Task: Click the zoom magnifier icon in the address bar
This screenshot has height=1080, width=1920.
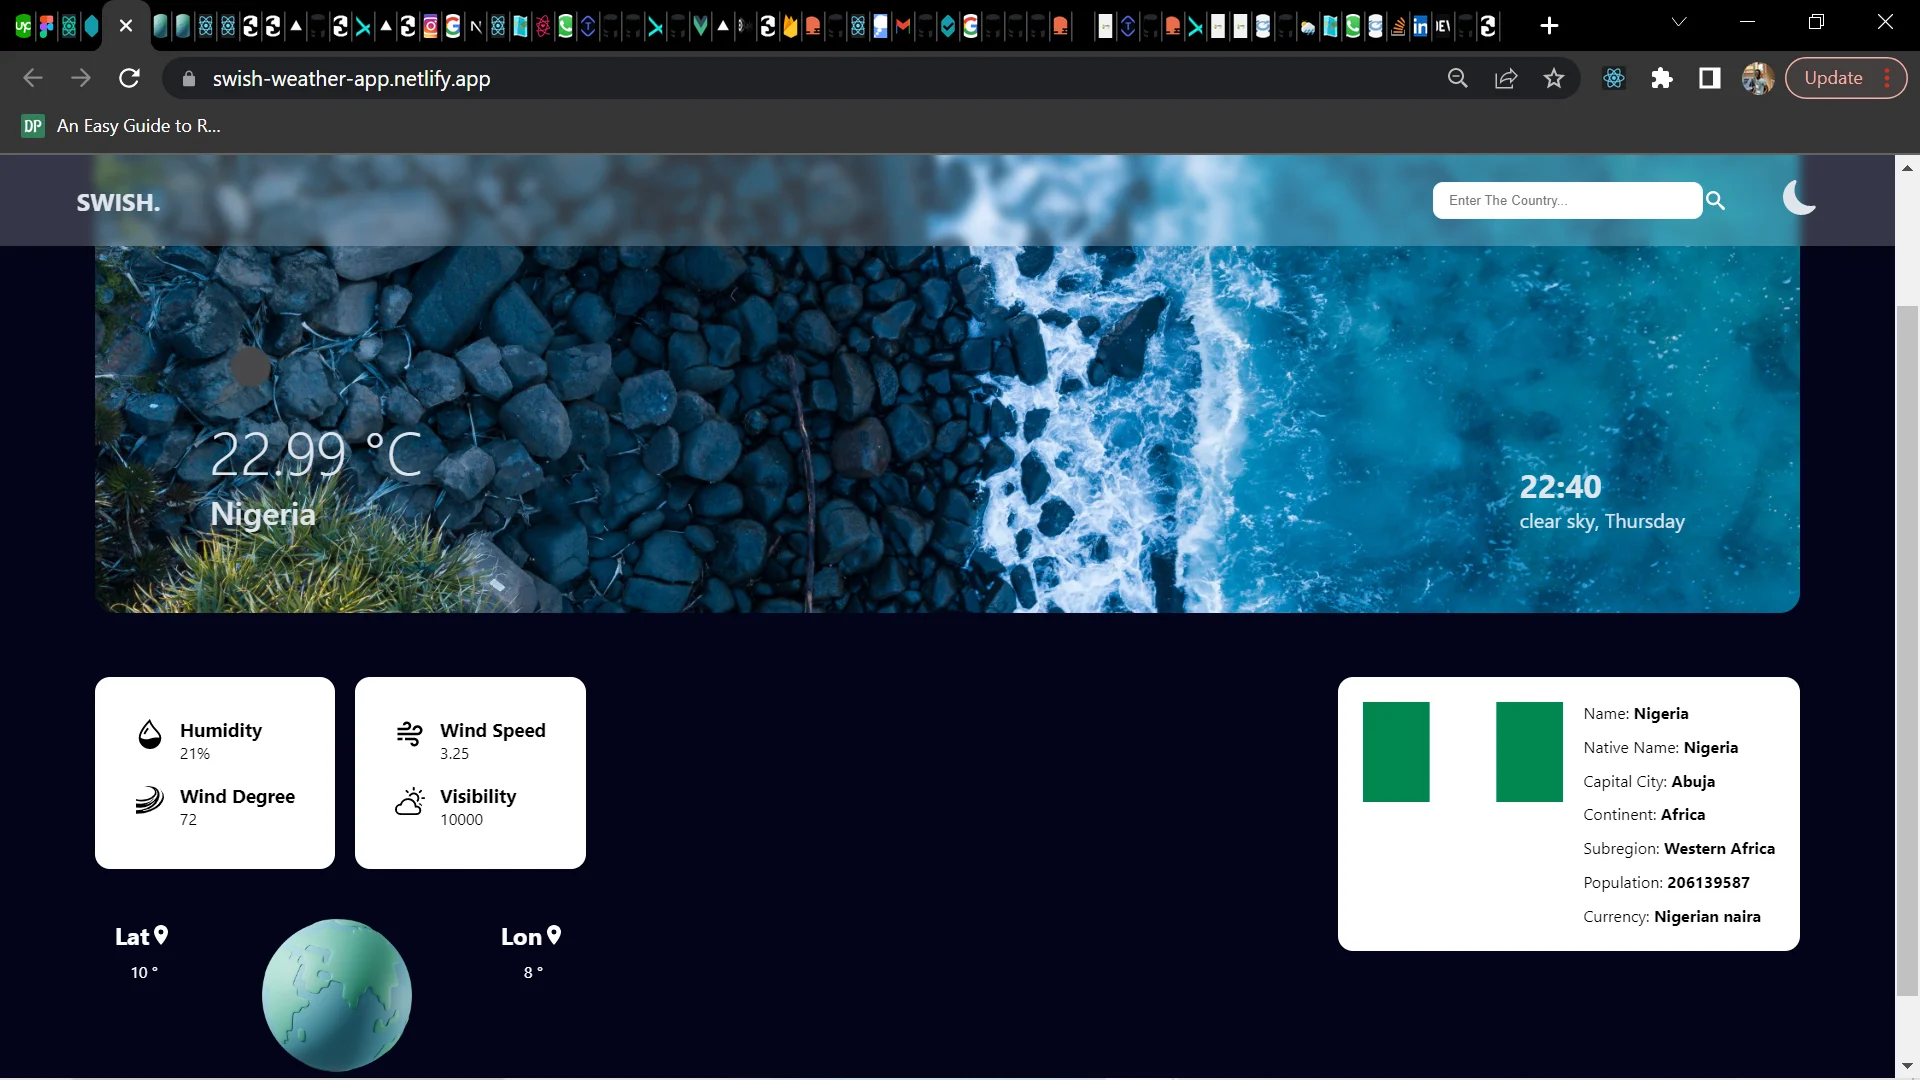Action: click(x=1457, y=78)
